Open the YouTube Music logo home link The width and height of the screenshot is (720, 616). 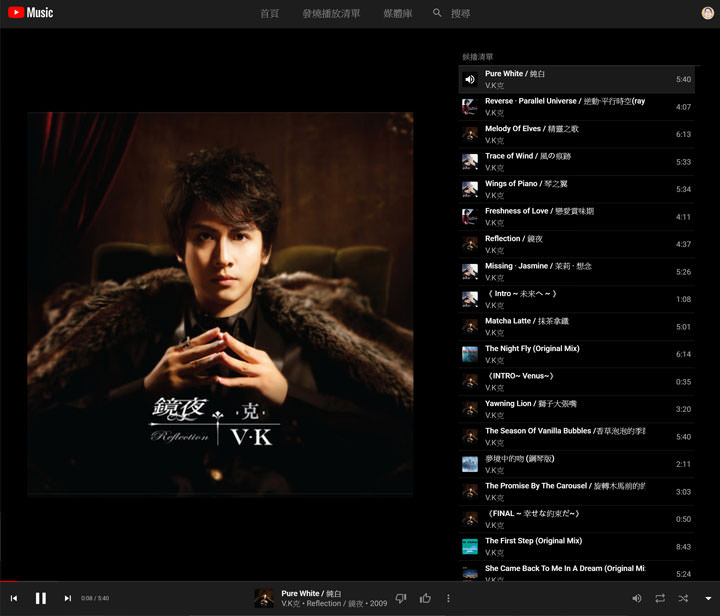click(31, 12)
